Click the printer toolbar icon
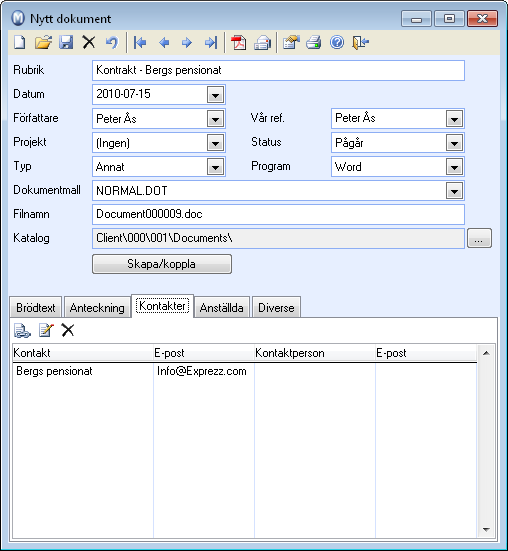 (x=314, y=43)
